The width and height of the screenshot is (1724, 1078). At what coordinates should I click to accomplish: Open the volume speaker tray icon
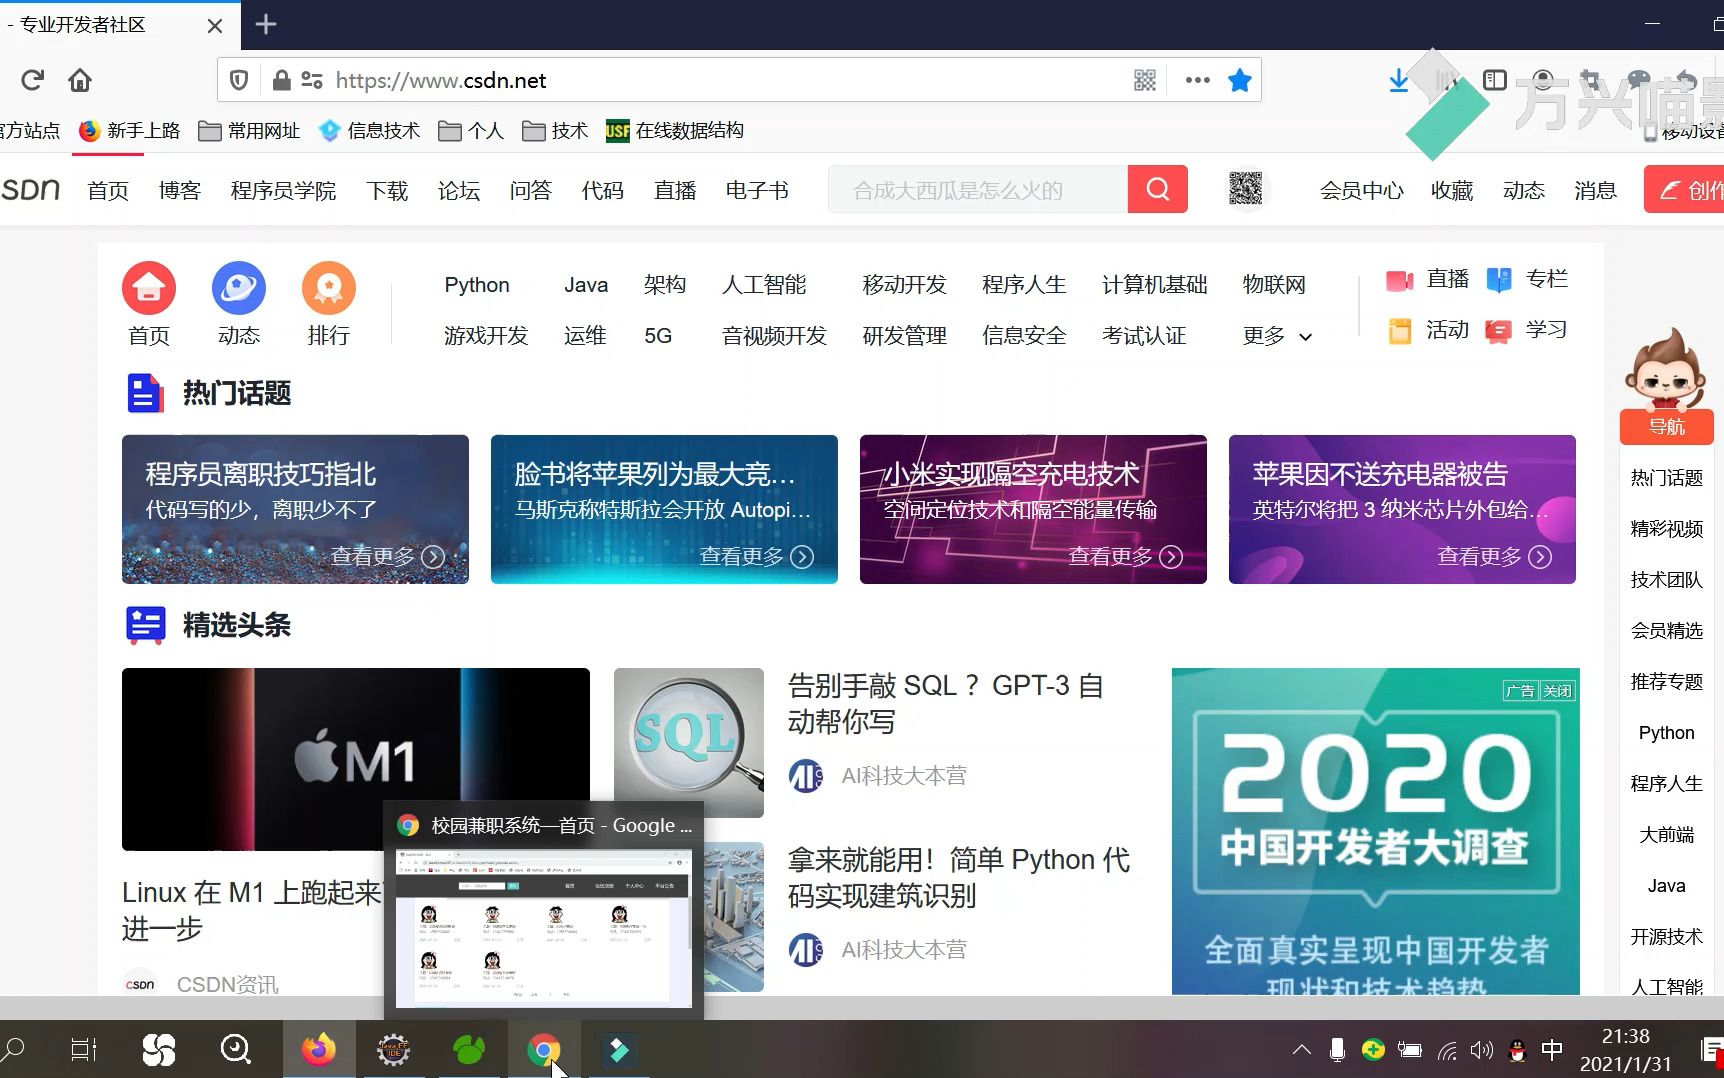1481,1050
